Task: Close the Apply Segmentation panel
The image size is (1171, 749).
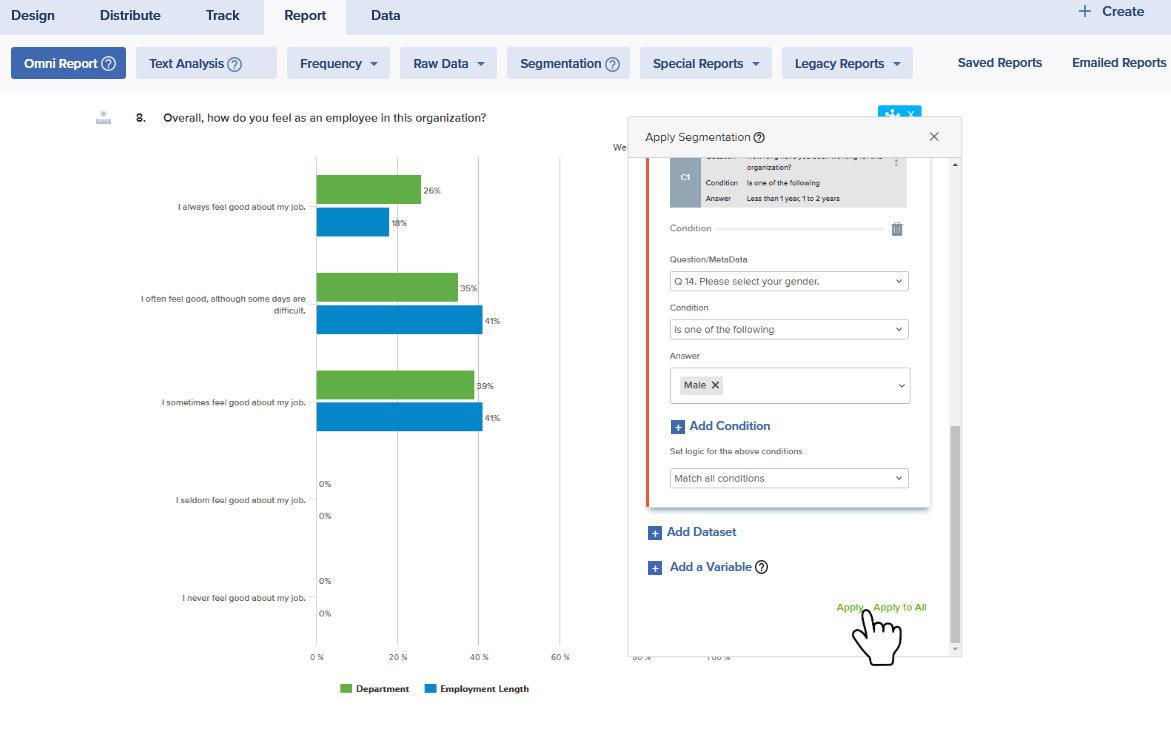Action: [x=934, y=137]
